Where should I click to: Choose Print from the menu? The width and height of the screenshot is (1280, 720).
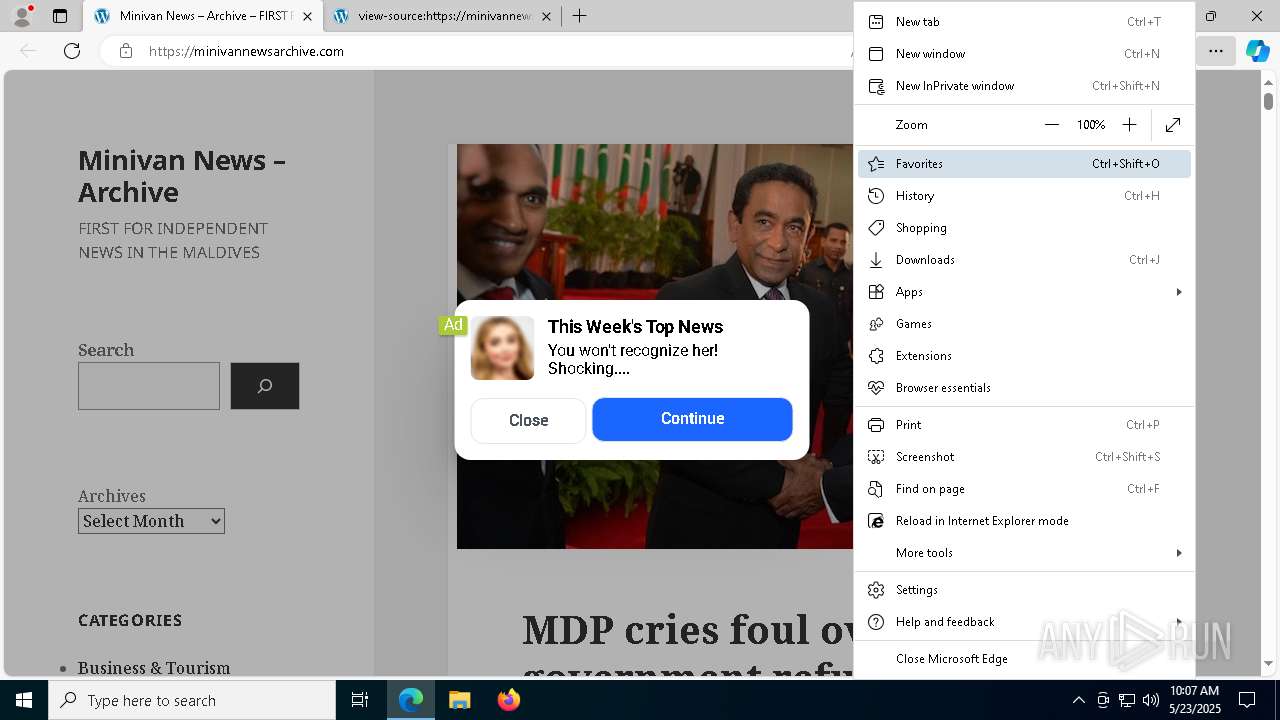point(1024,425)
